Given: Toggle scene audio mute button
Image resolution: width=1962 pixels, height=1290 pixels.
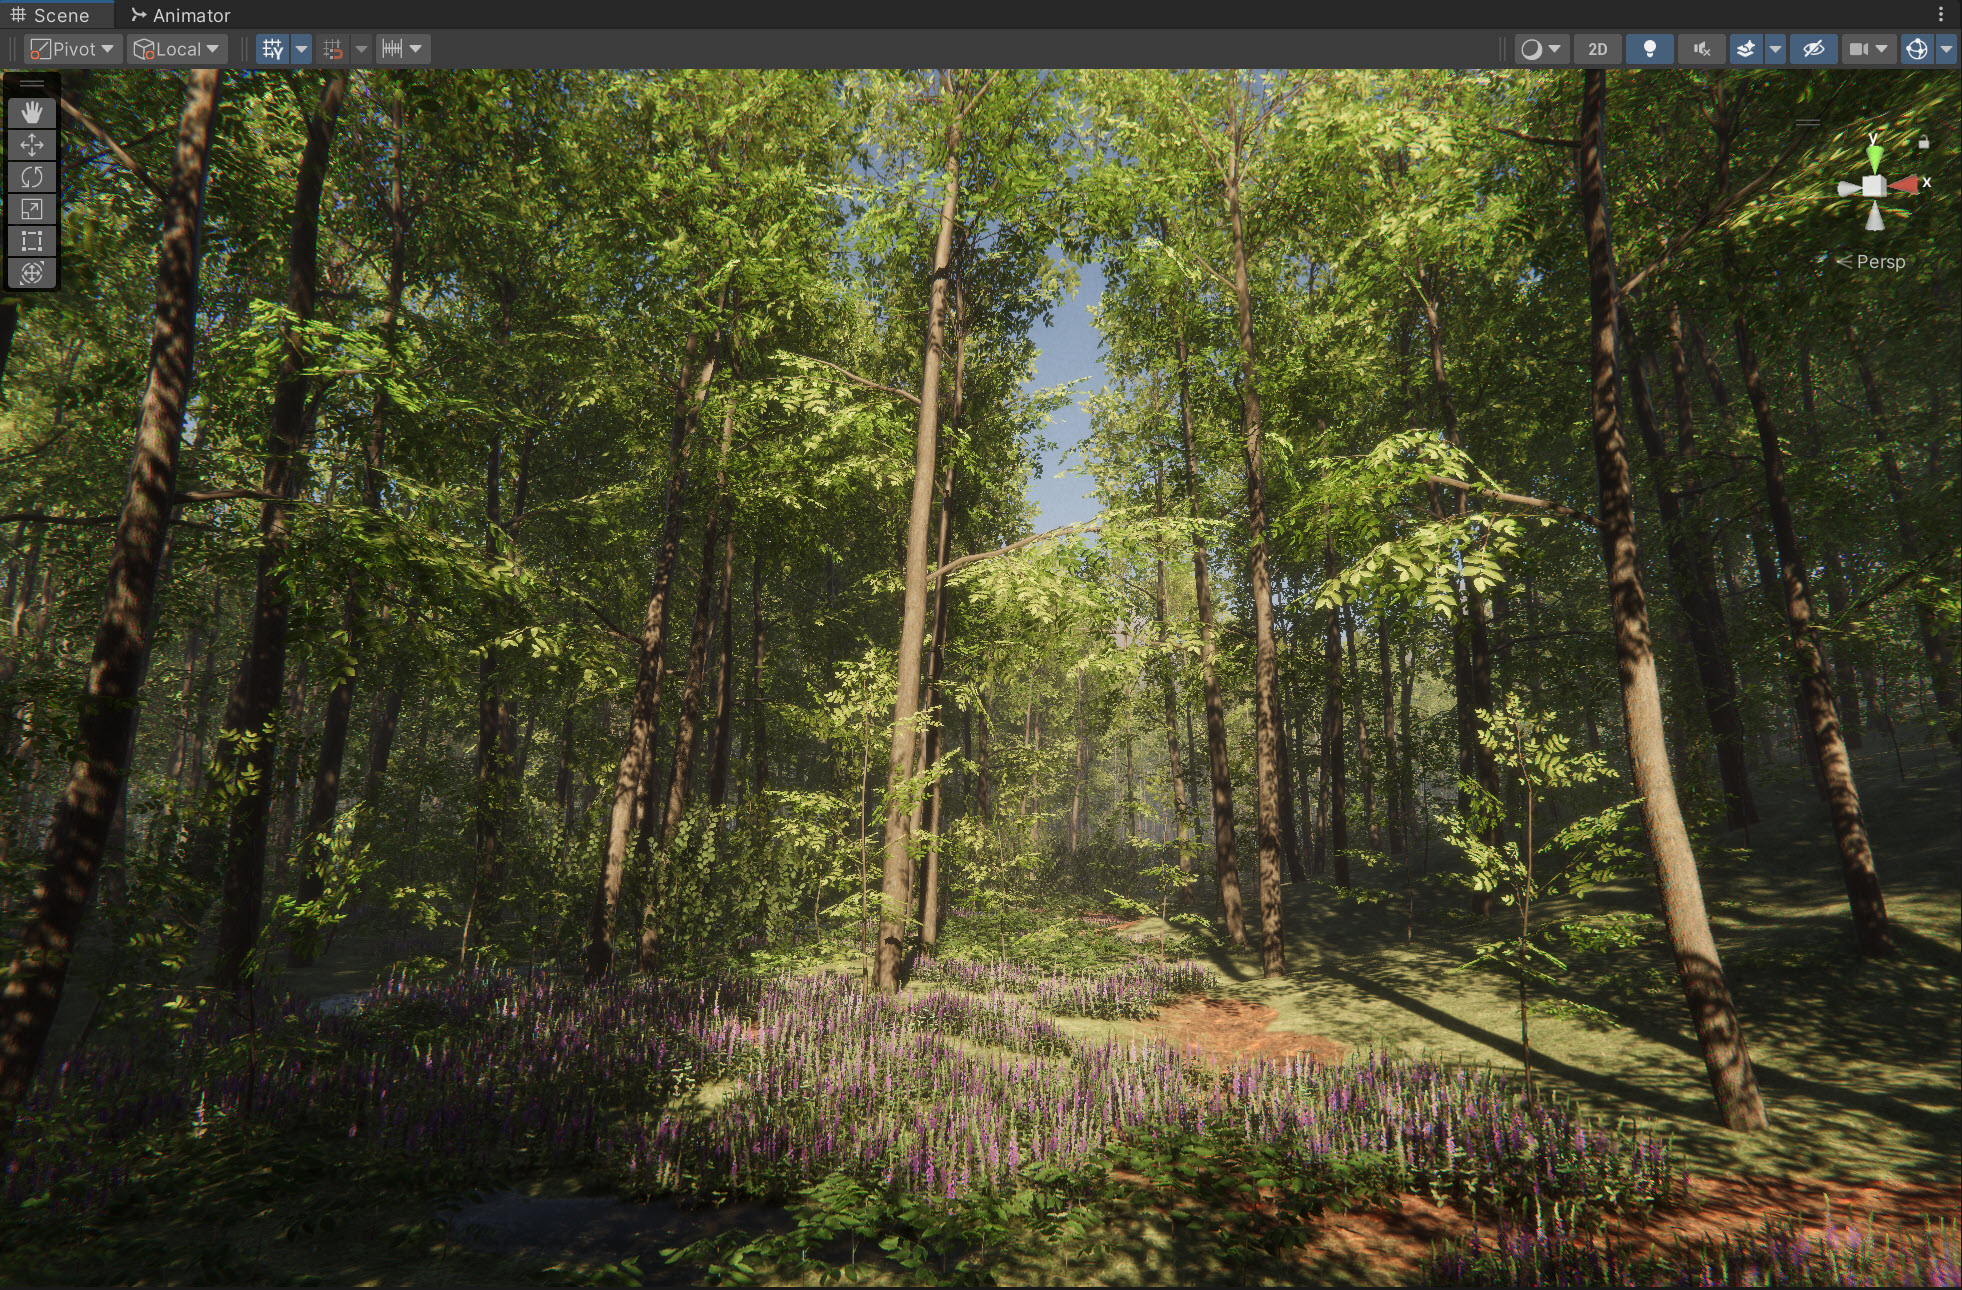Looking at the screenshot, I should point(1701,49).
